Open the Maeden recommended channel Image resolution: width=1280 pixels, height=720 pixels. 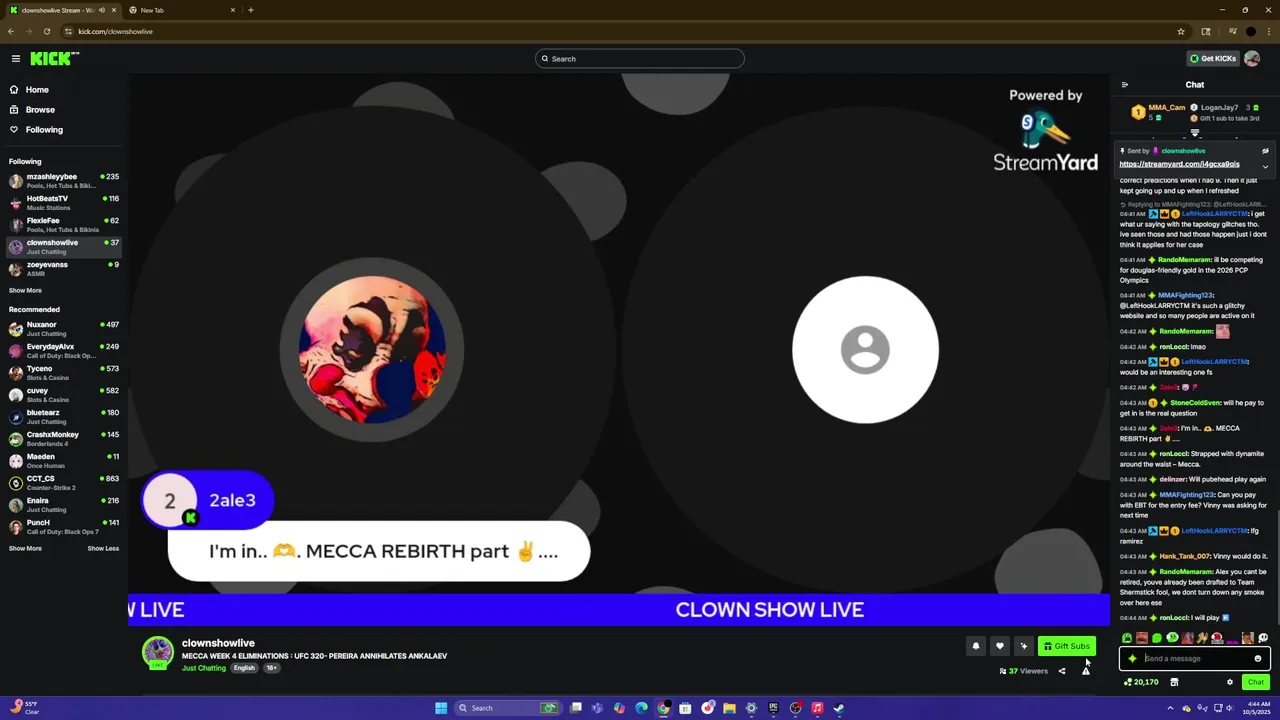coord(64,461)
